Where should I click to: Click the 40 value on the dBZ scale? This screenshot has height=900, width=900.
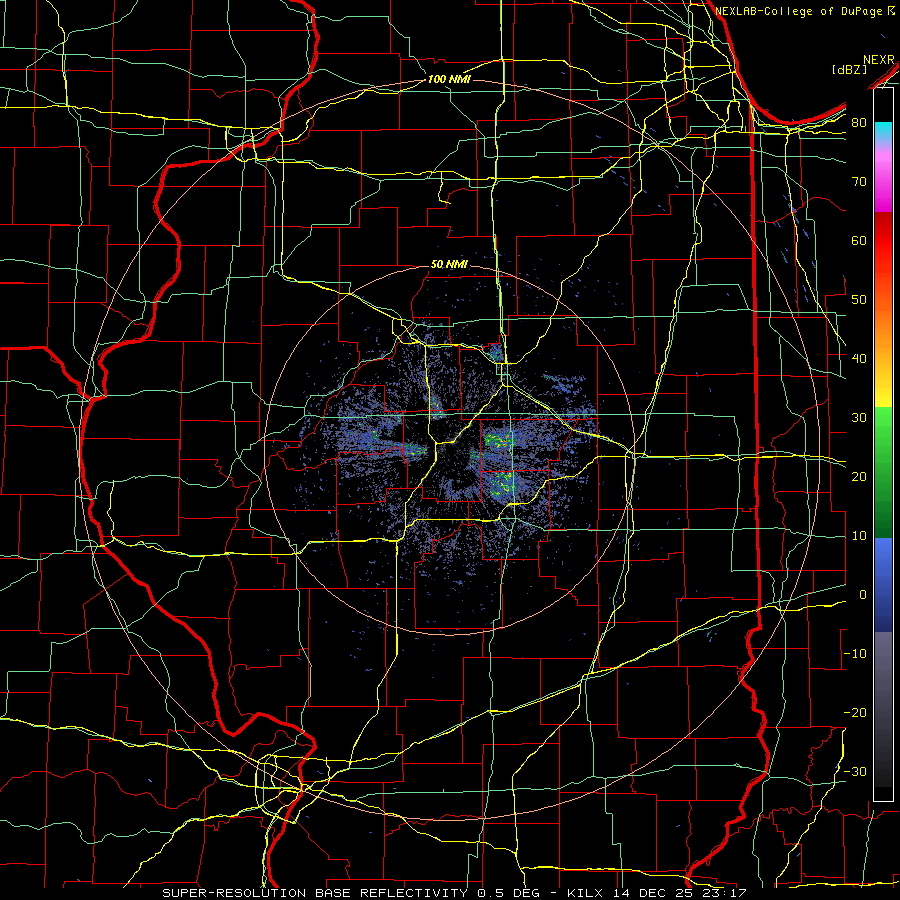[859, 359]
